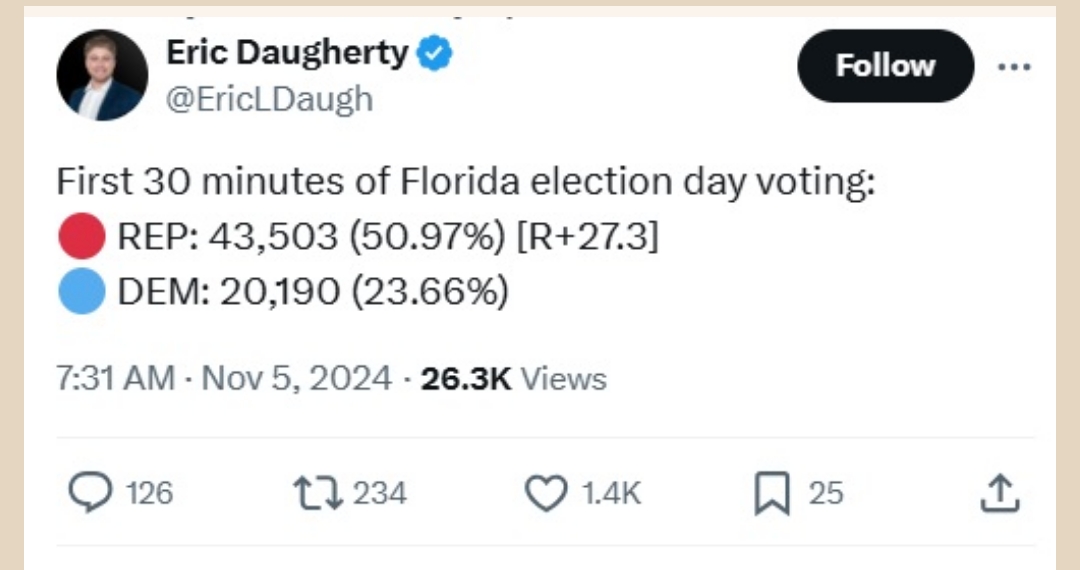
Task: Click the retweet arrows icon
Action: pos(318,492)
